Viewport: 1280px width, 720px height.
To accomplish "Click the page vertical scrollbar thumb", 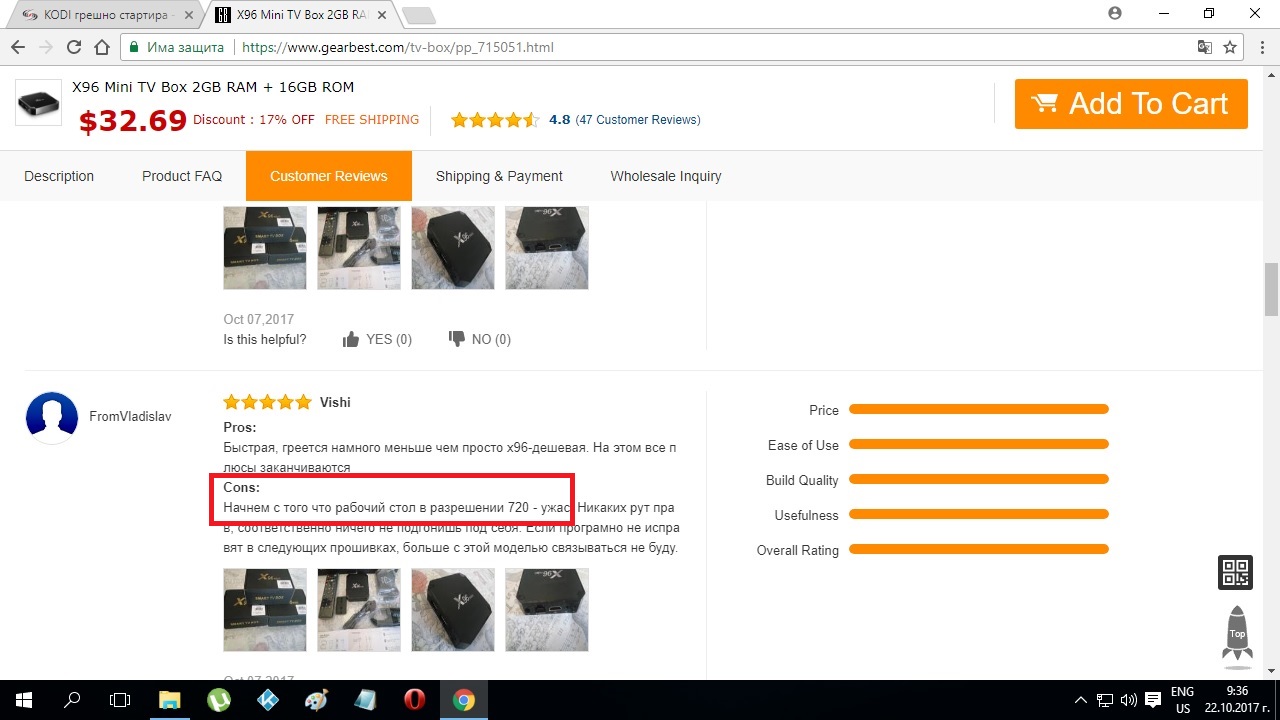I will pyautogui.click(x=1271, y=290).
